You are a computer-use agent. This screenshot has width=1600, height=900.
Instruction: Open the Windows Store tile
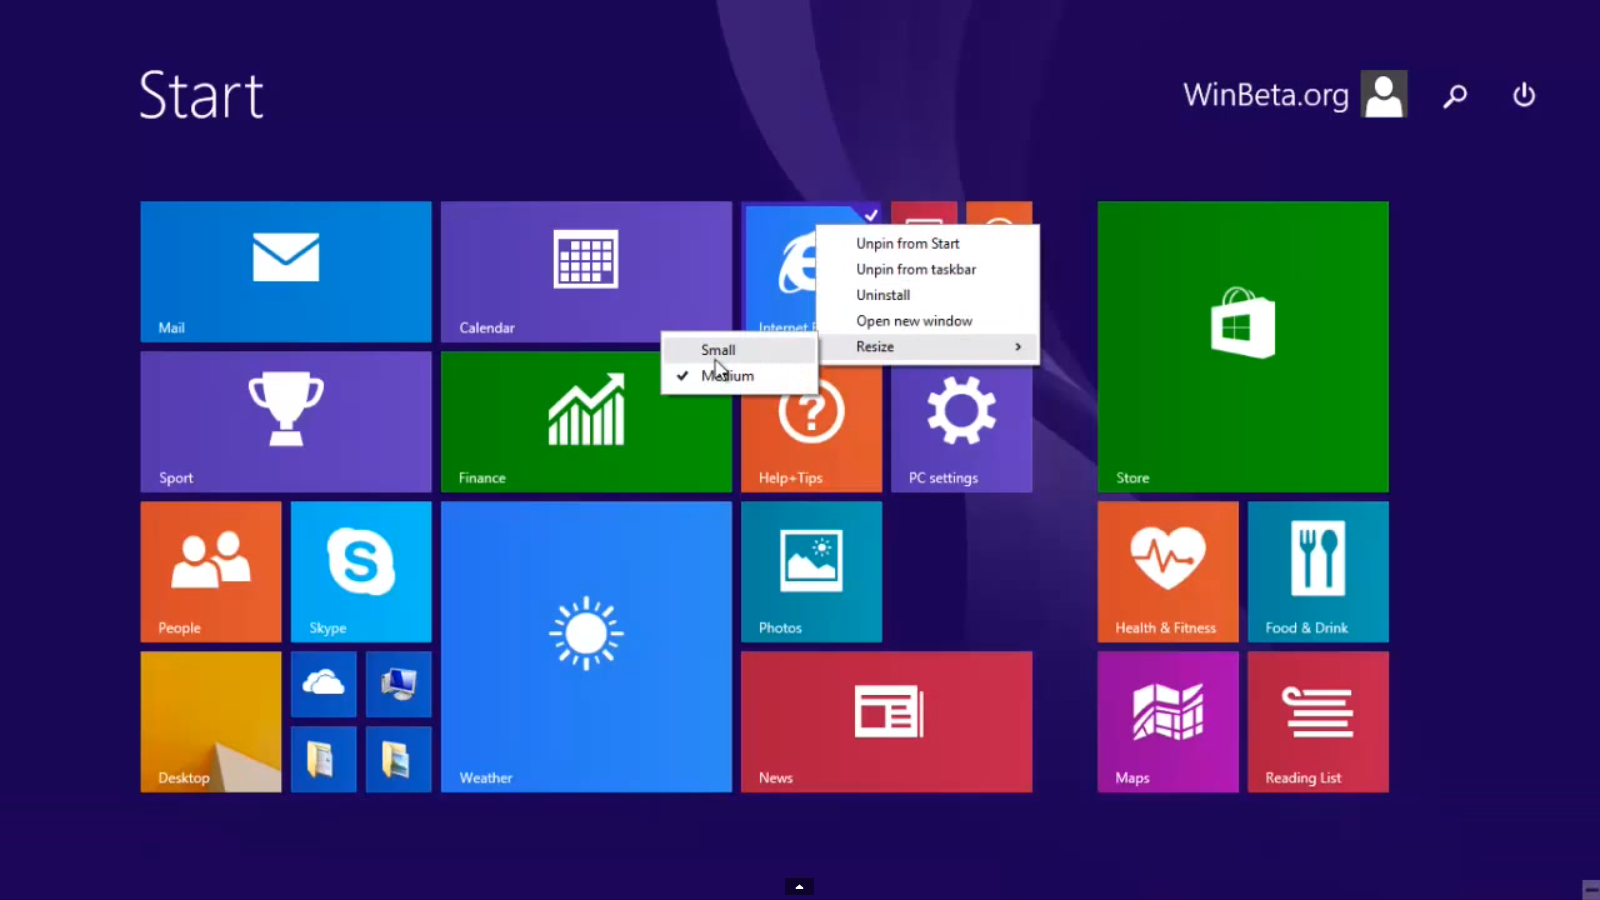pyautogui.click(x=1242, y=346)
